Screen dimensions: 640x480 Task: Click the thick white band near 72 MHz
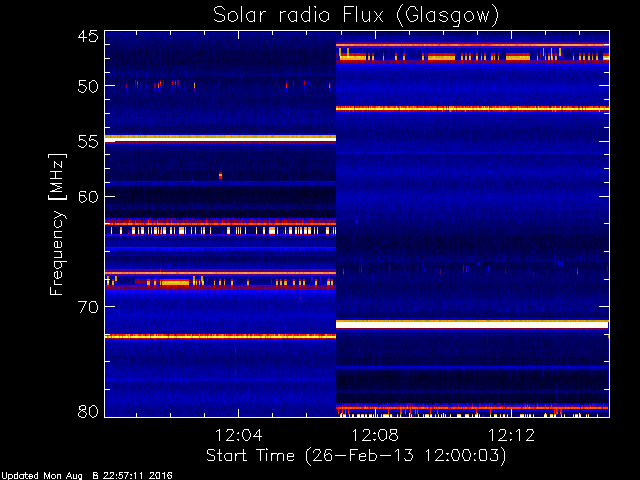coord(472,325)
